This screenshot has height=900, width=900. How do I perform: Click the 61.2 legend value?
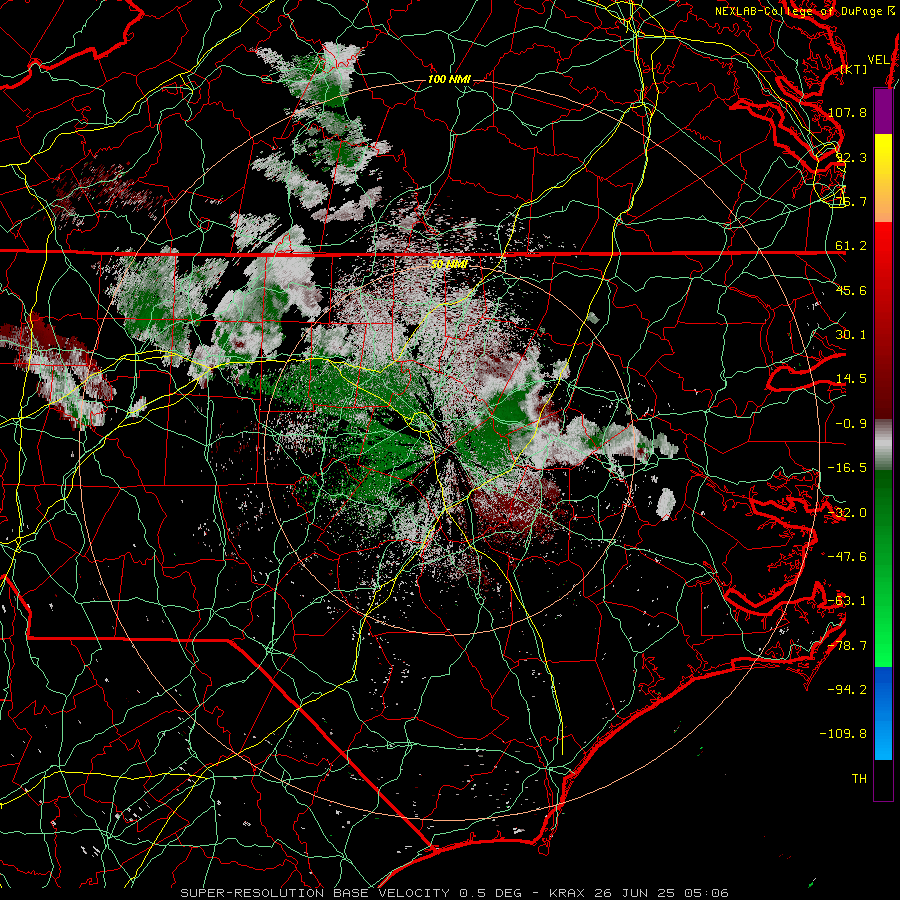[x=851, y=246]
